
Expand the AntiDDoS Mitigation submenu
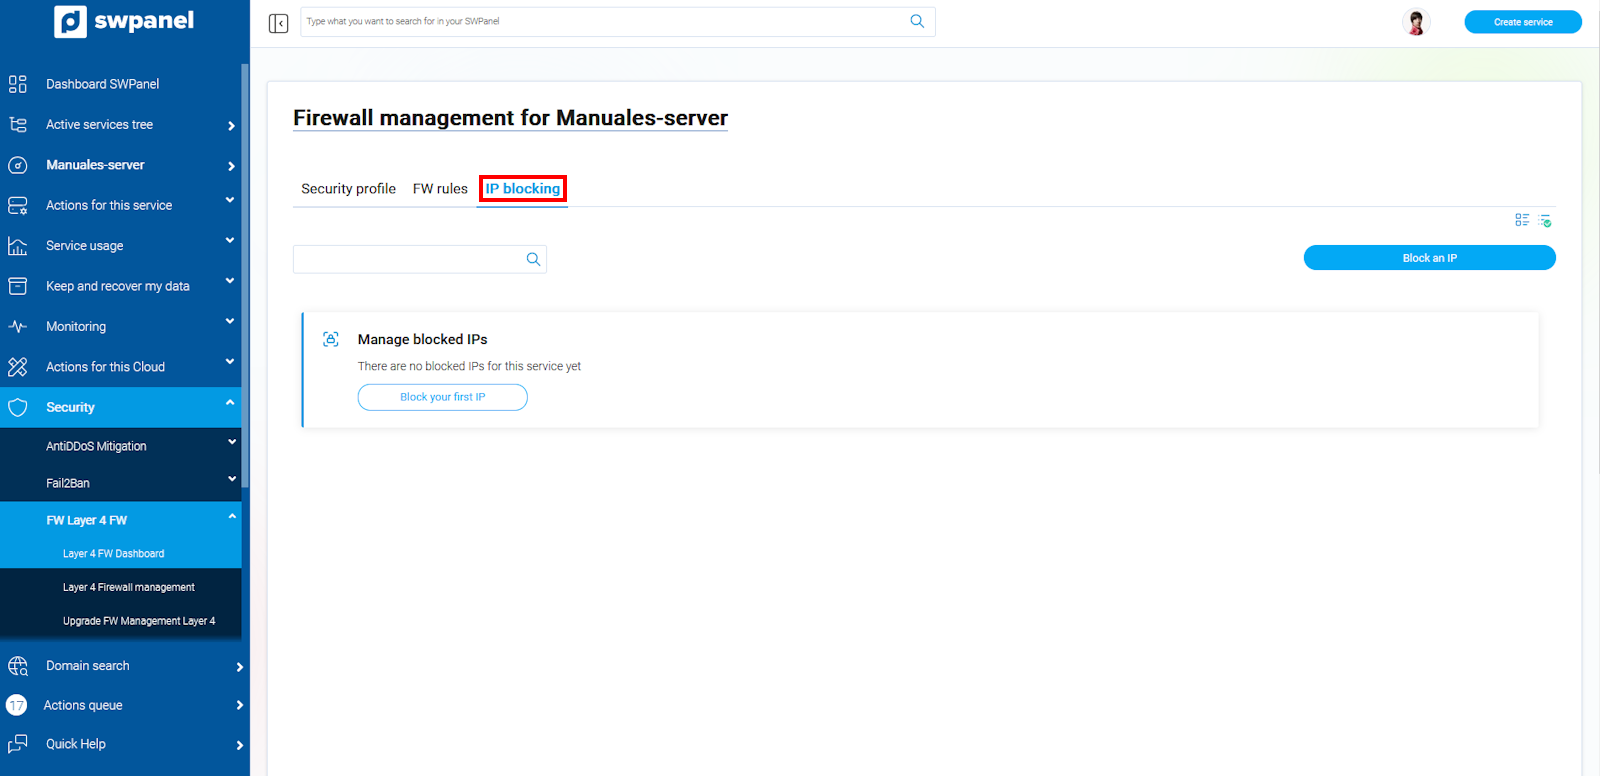click(x=231, y=442)
